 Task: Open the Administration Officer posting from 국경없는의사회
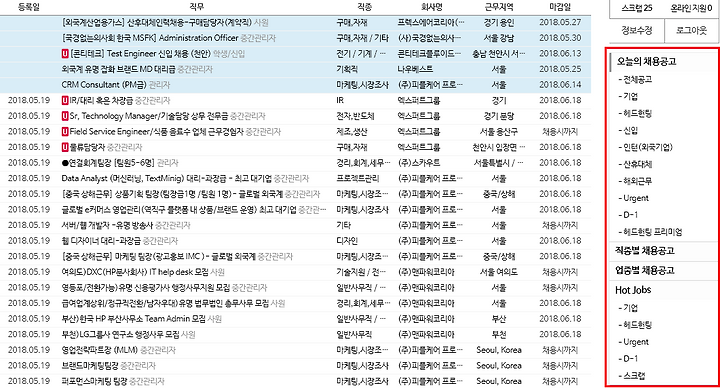[x=150, y=38]
